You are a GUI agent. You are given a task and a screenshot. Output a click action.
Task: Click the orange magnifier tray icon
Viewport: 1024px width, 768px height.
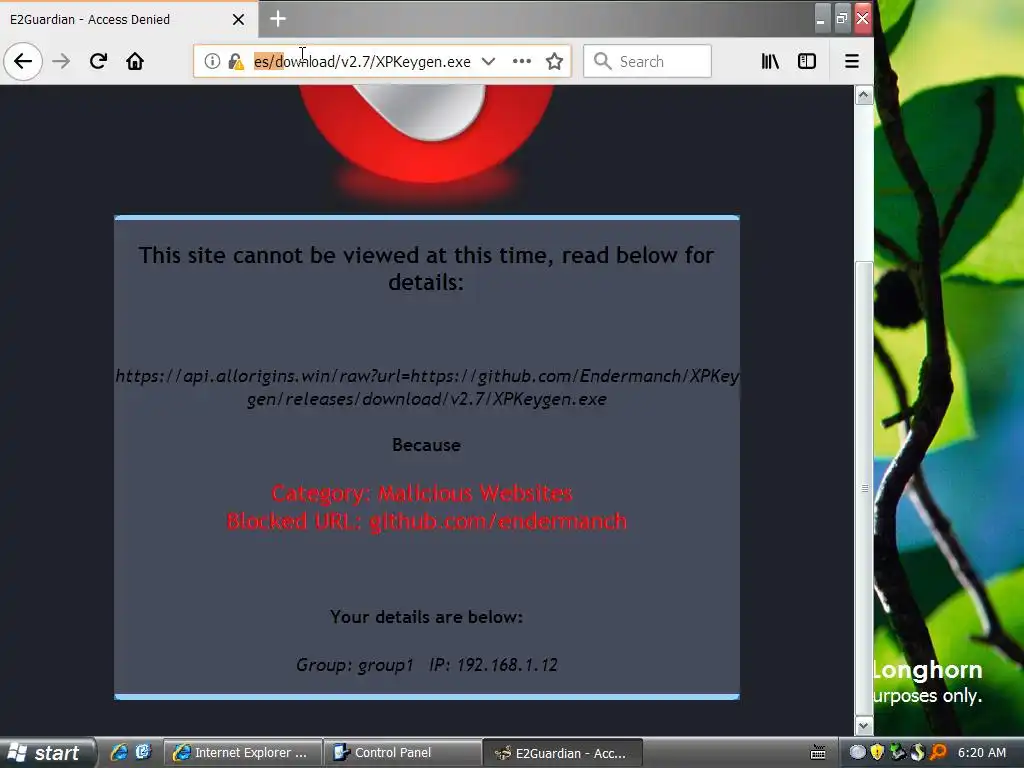(x=938, y=752)
